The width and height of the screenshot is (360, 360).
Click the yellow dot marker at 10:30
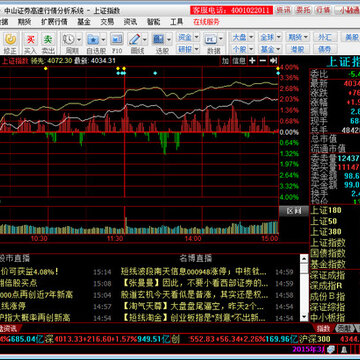point(46,68)
